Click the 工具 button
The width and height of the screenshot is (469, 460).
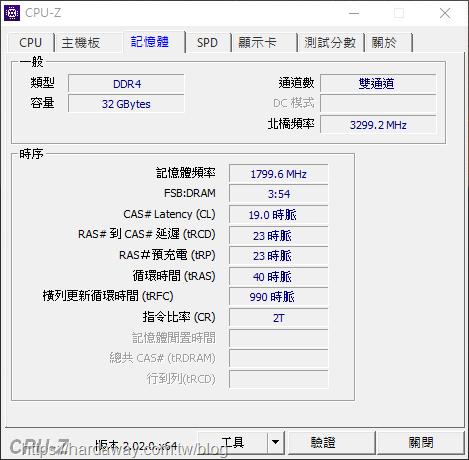(x=233, y=443)
